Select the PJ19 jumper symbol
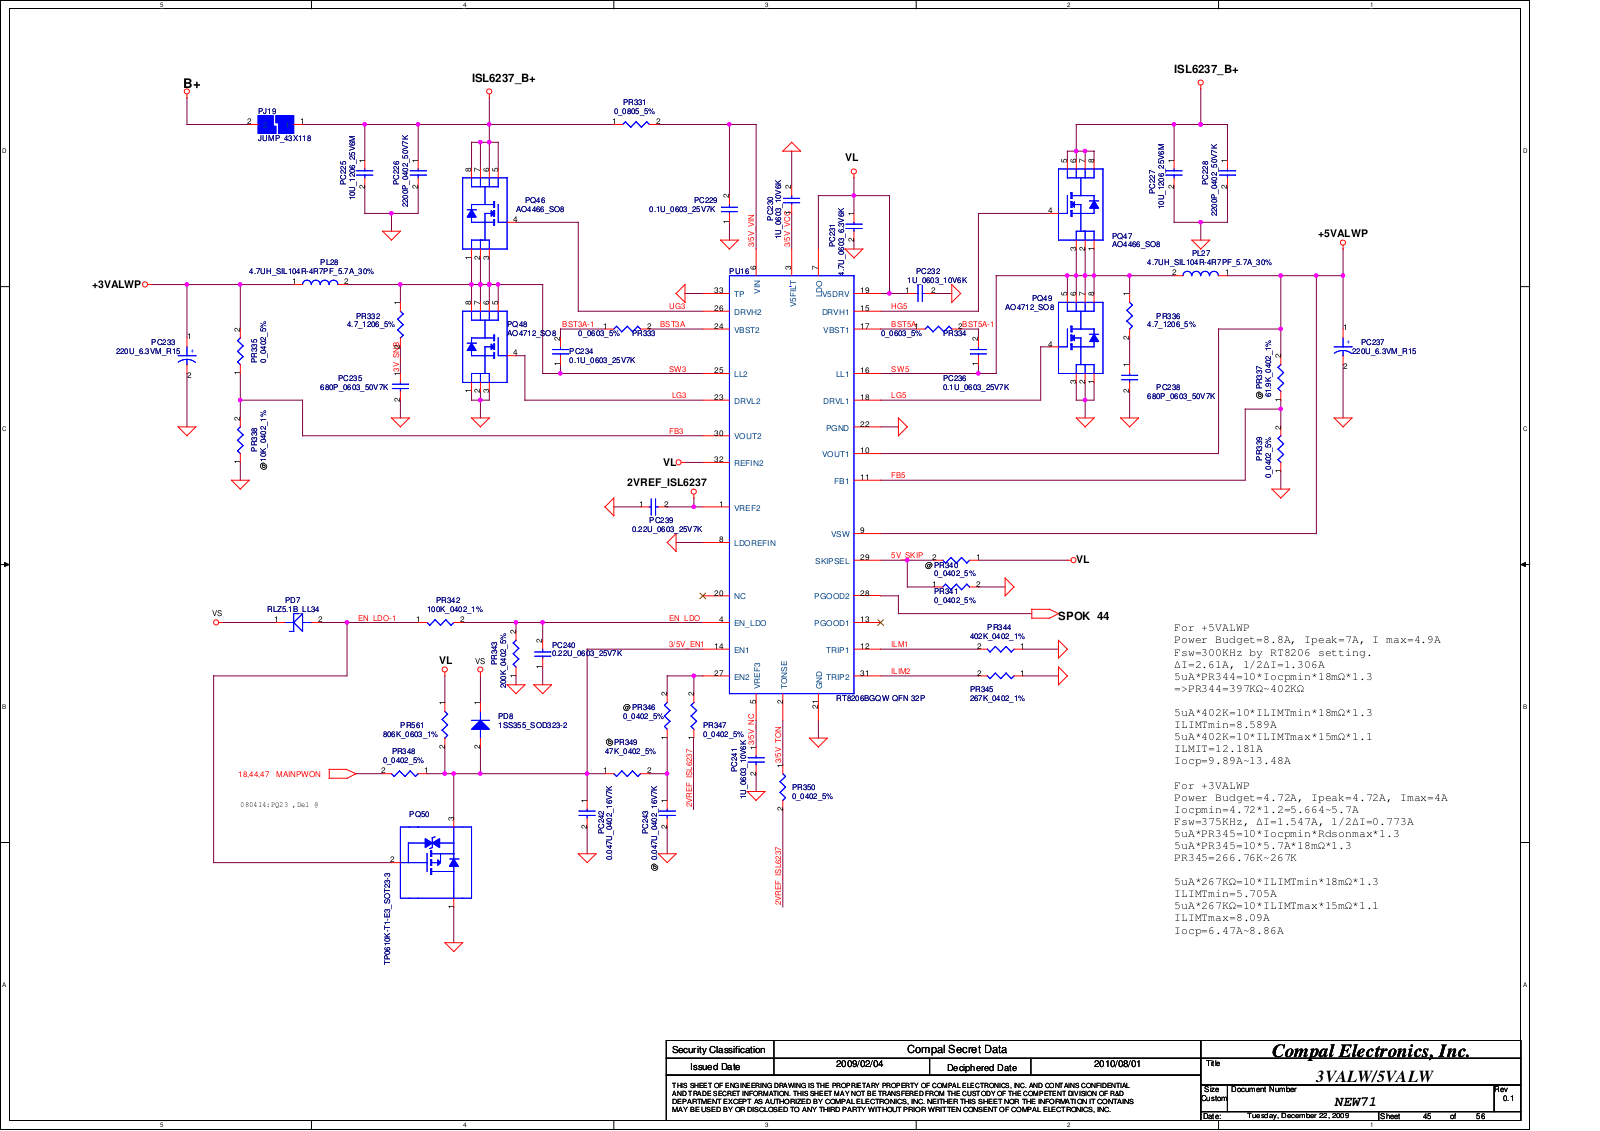Screen dimensions: 1600x1131 (x=276, y=125)
